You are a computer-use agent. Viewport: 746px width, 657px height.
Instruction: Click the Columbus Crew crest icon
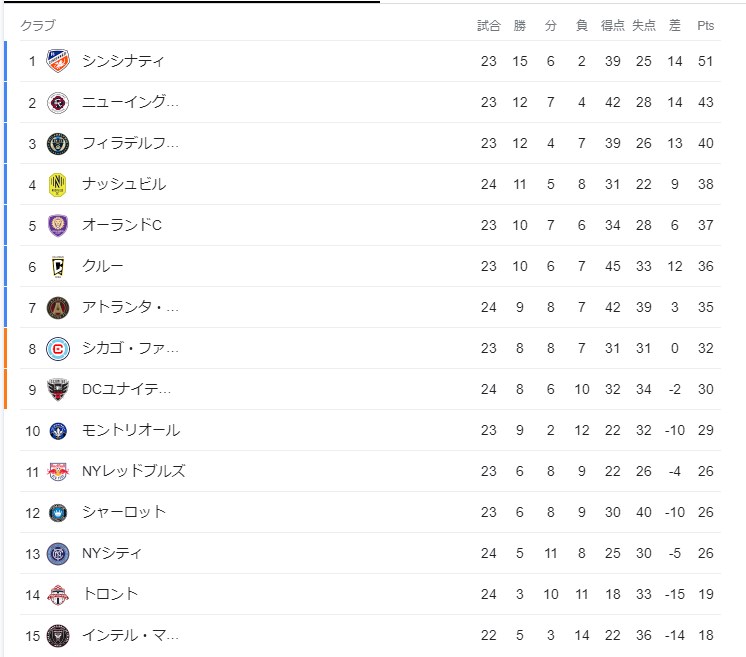tap(58, 266)
